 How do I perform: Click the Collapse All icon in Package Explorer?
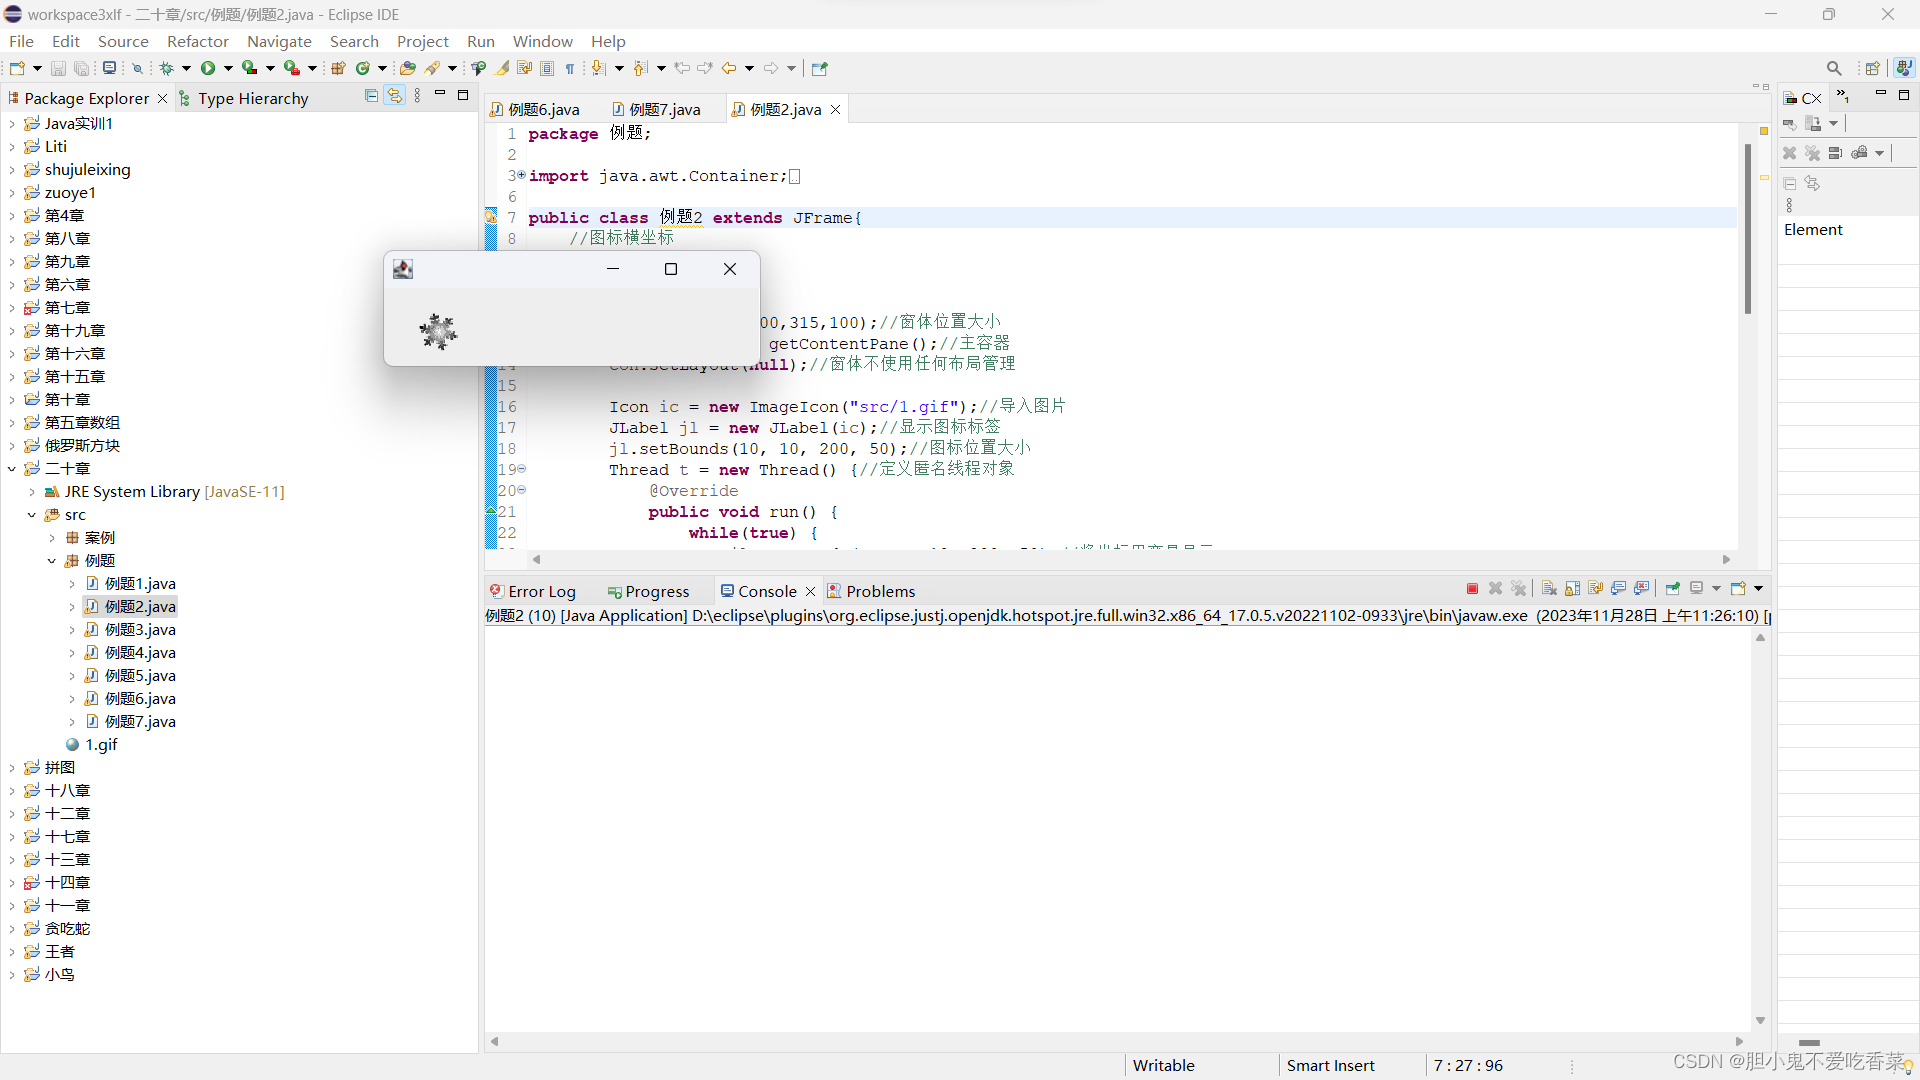pos(371,96)
